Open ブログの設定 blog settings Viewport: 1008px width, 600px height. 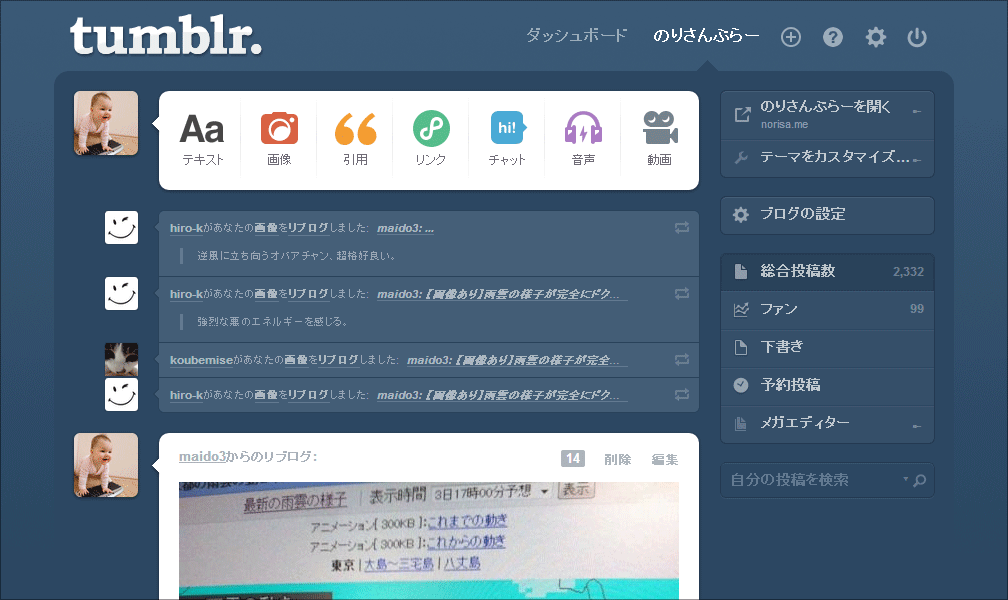coord(827,215)
